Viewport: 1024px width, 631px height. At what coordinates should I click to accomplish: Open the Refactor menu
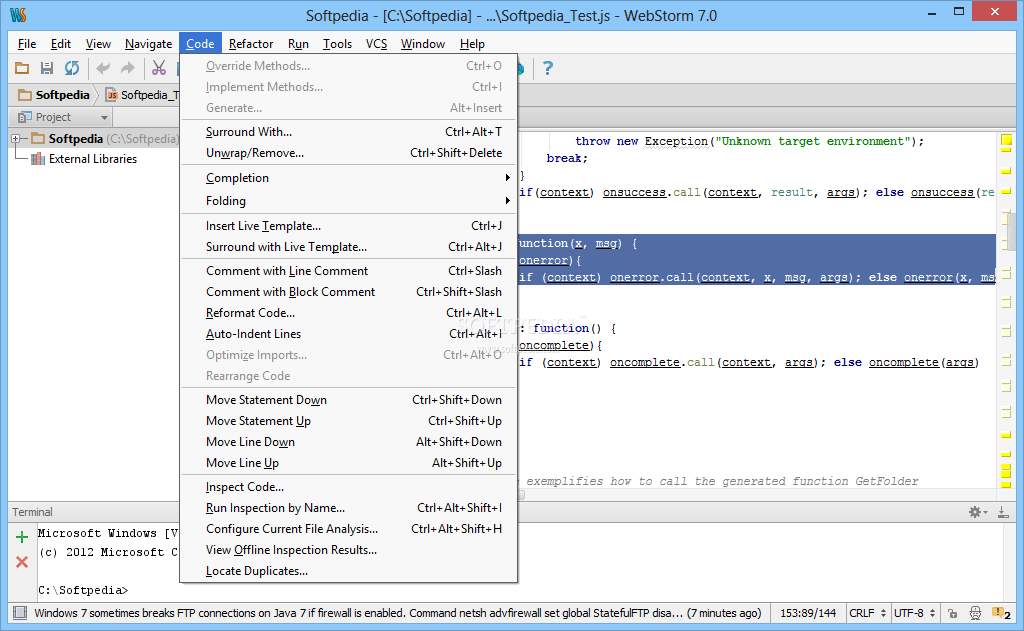coord(251,44)
